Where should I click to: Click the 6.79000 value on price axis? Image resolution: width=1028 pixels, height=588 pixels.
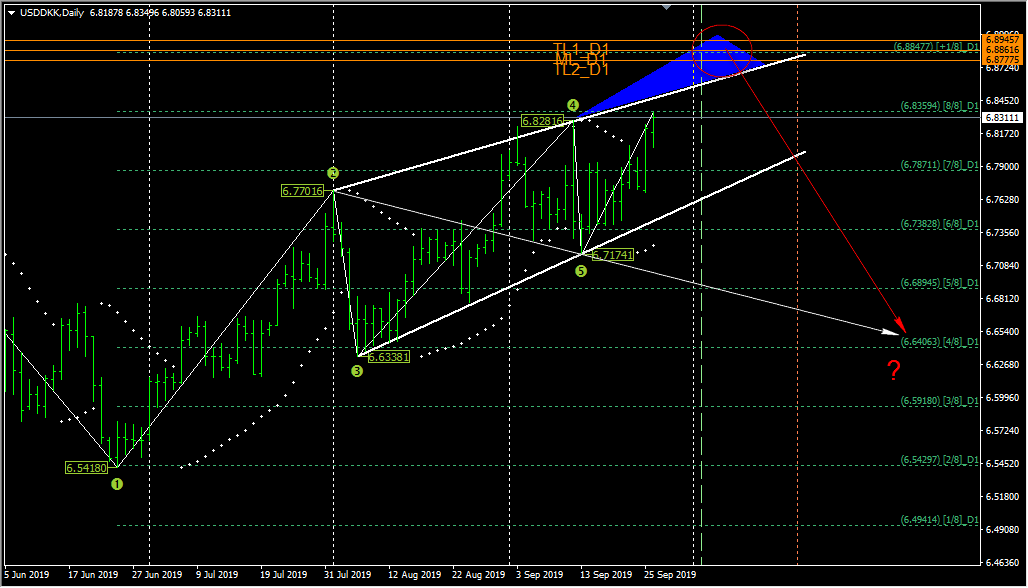click(1002, 167)
